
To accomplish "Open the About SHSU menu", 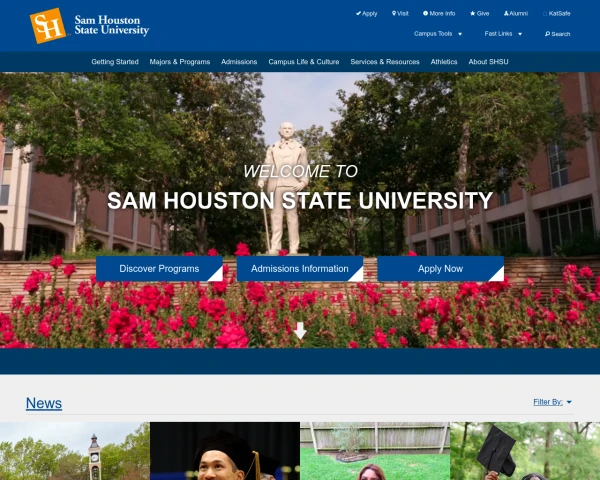I will tap(489, 62).
